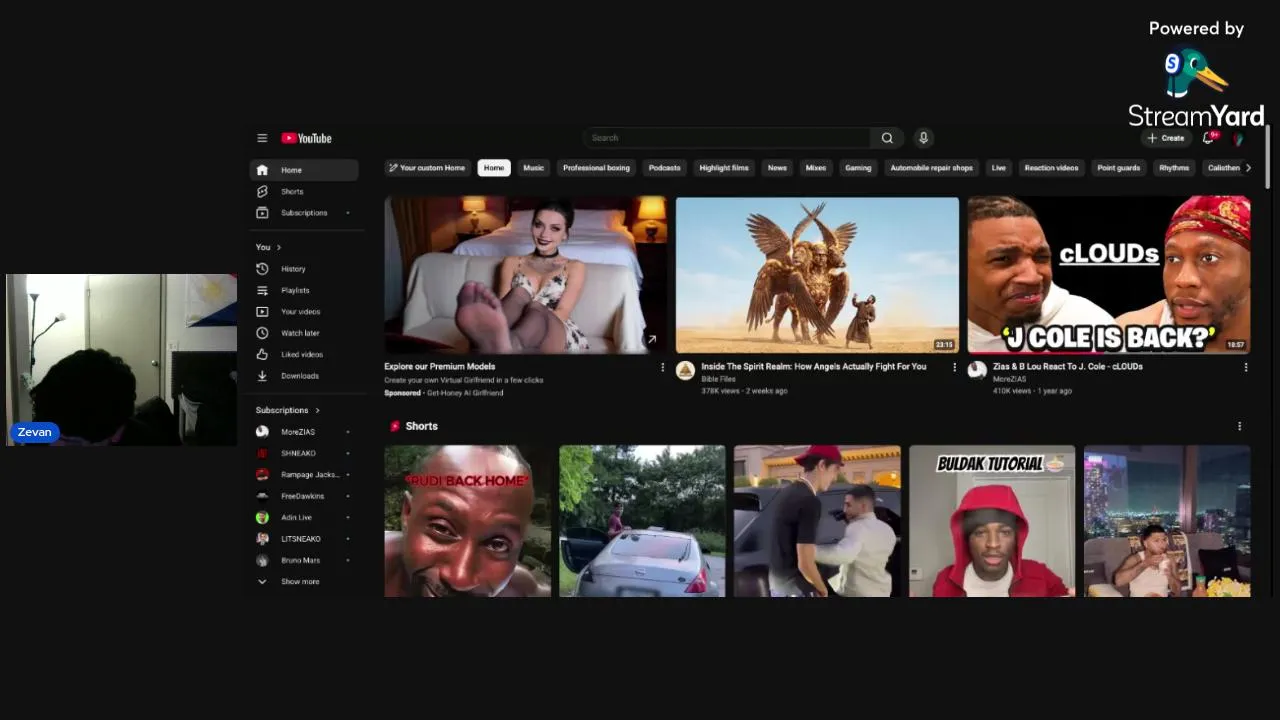Go to Home in sidebar
The image size is (1280, 720).
pos(304,170)
